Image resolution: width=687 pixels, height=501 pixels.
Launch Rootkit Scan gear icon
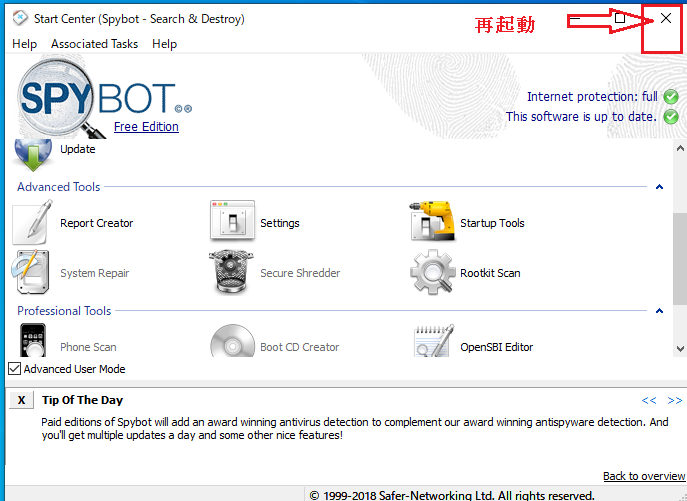tap(432, 272)
